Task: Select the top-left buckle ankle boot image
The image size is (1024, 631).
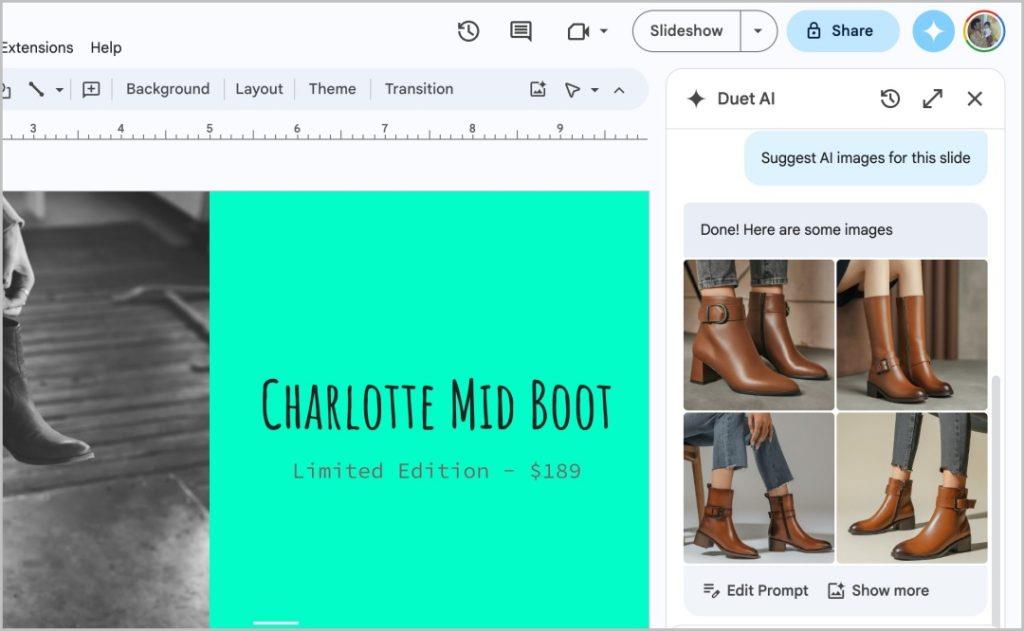Action: click(x=759, y=334)
